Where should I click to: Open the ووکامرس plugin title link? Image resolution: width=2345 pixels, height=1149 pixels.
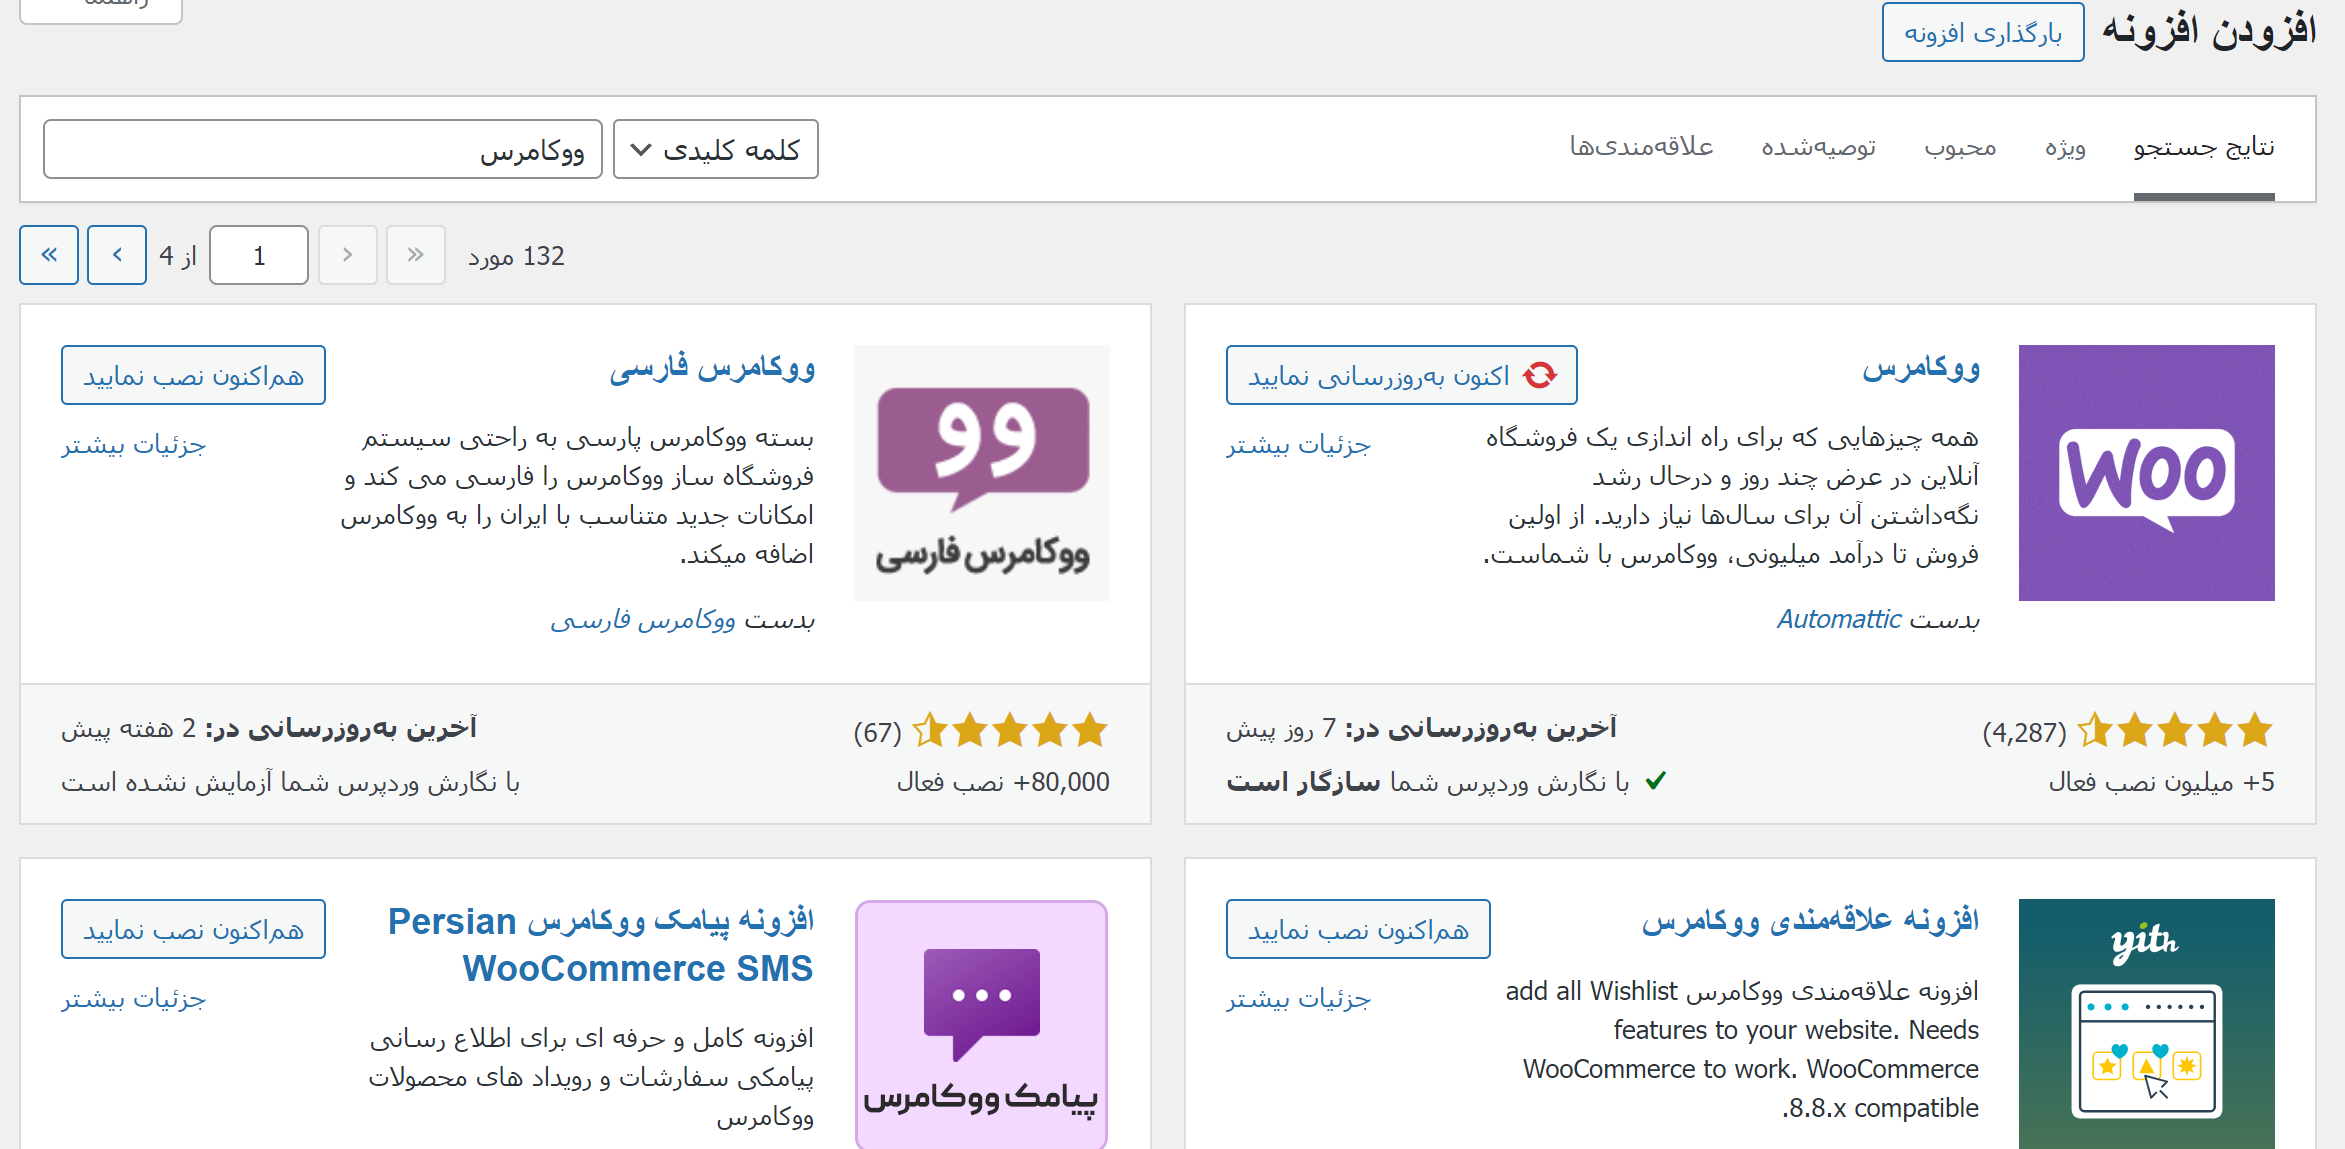pyautogui.click(x=1920, y=368)
